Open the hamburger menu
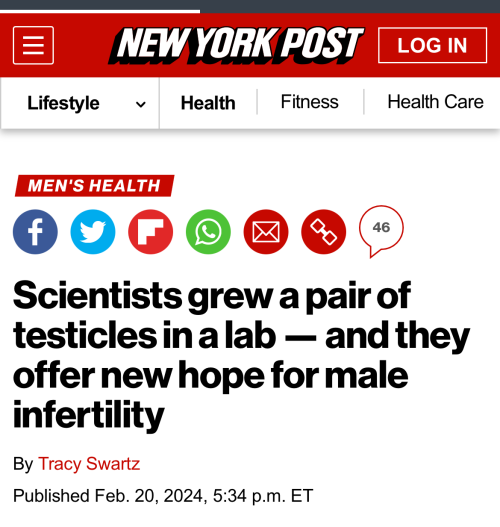Image resolution: width=500 pixels, height=527 pixels. click(x=33, y=45)
